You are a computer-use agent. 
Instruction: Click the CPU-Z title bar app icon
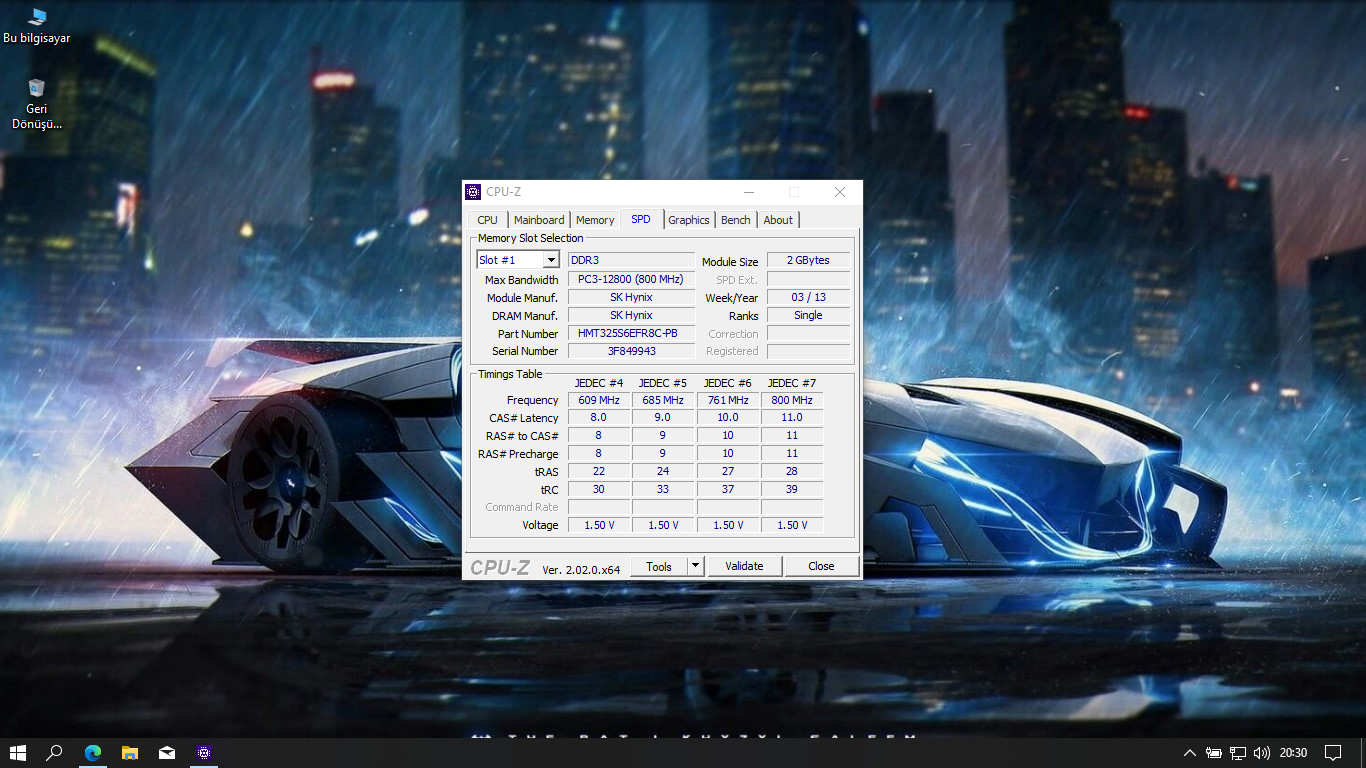coord(474,192)
